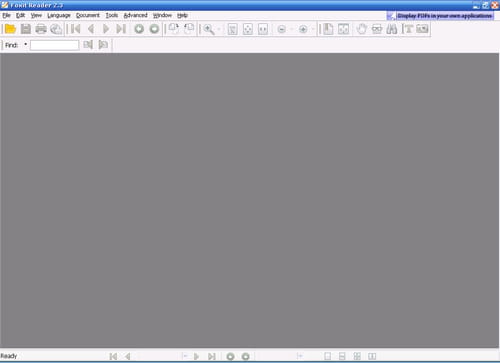This screenshot has height=363, width=500.
Task: Click the Save floppy disk icon
Action: (26, 29)
